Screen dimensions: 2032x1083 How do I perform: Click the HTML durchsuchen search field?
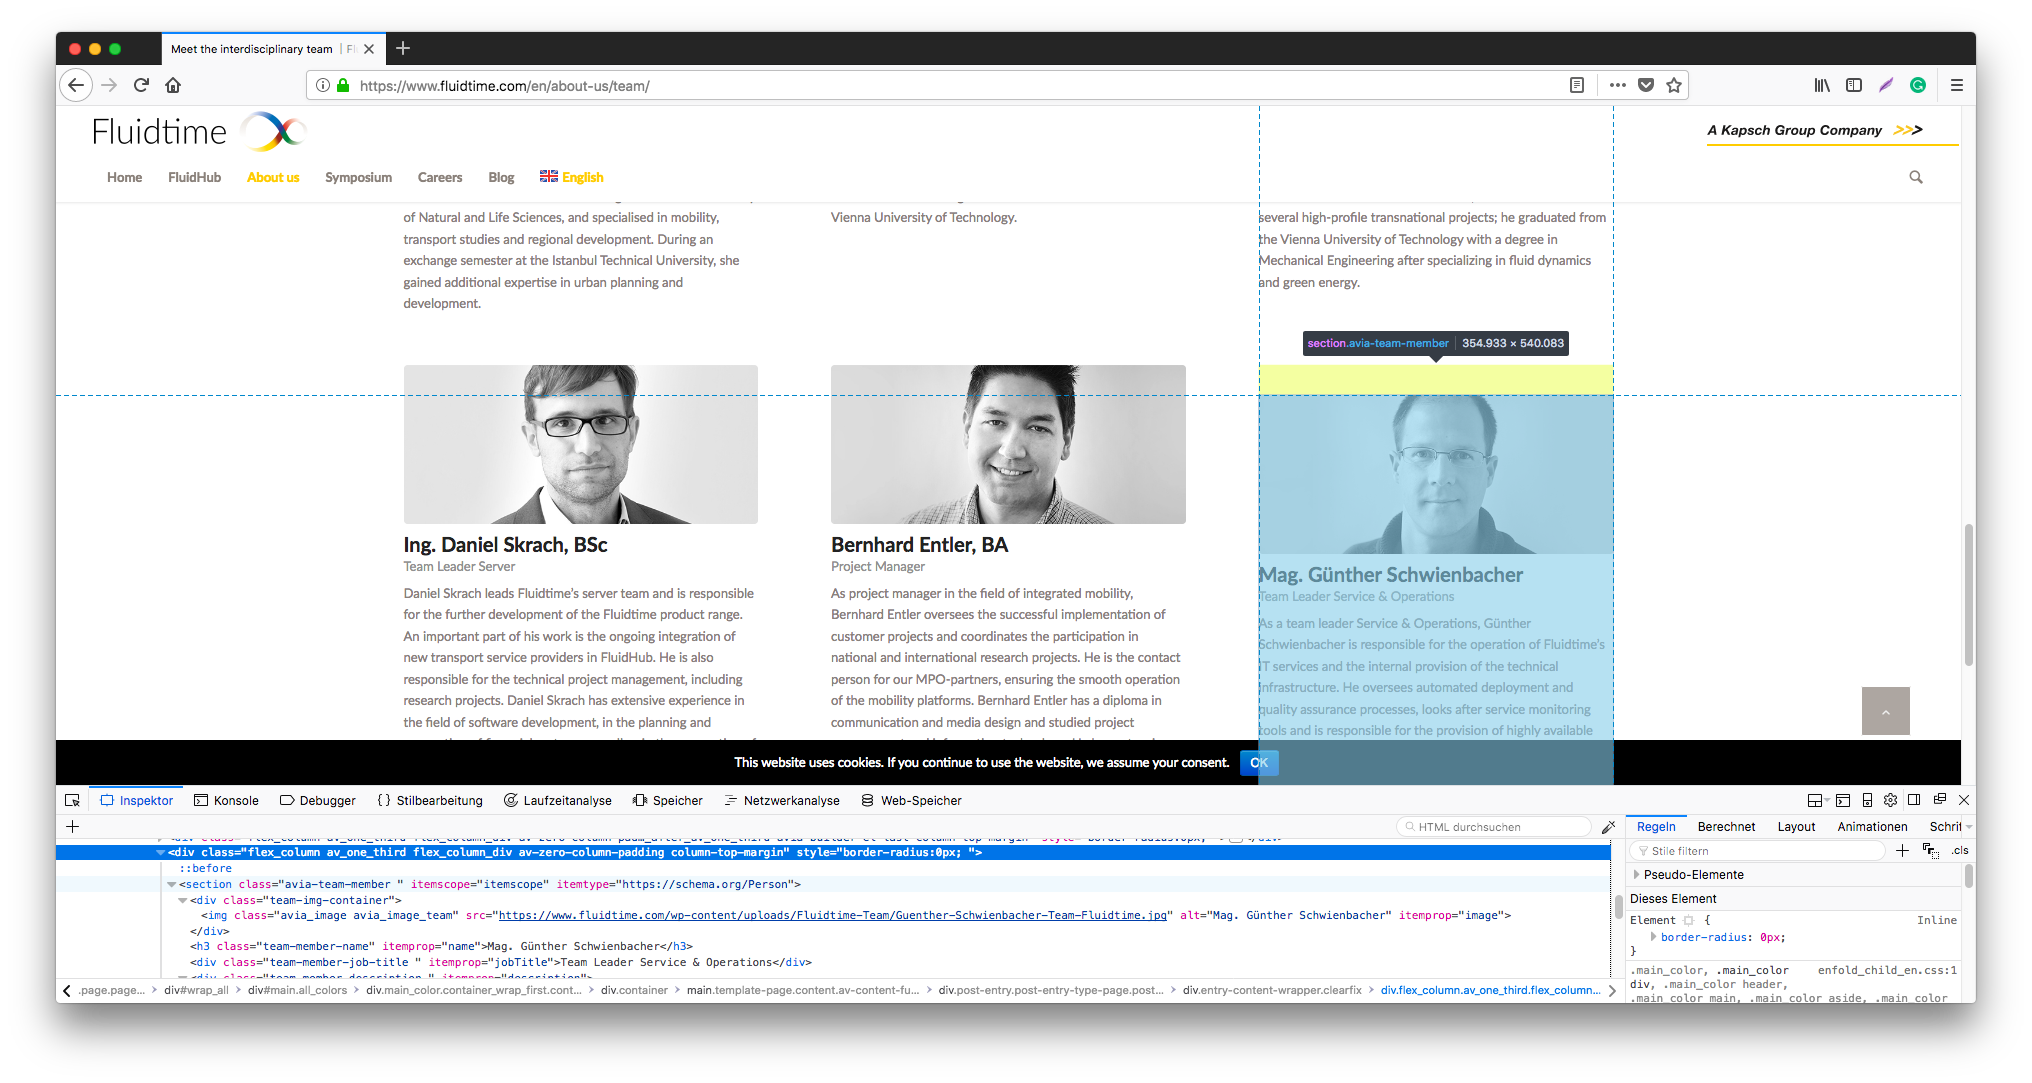pyautogui.click(x=1494, y=827)
